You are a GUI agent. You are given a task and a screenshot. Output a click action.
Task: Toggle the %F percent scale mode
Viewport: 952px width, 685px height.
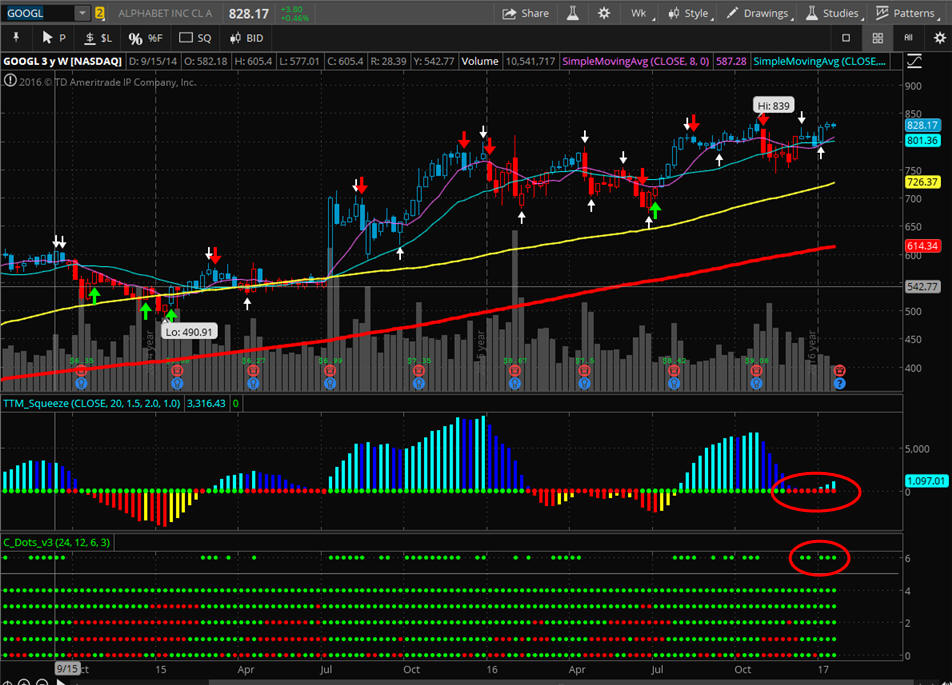(145, 37)
